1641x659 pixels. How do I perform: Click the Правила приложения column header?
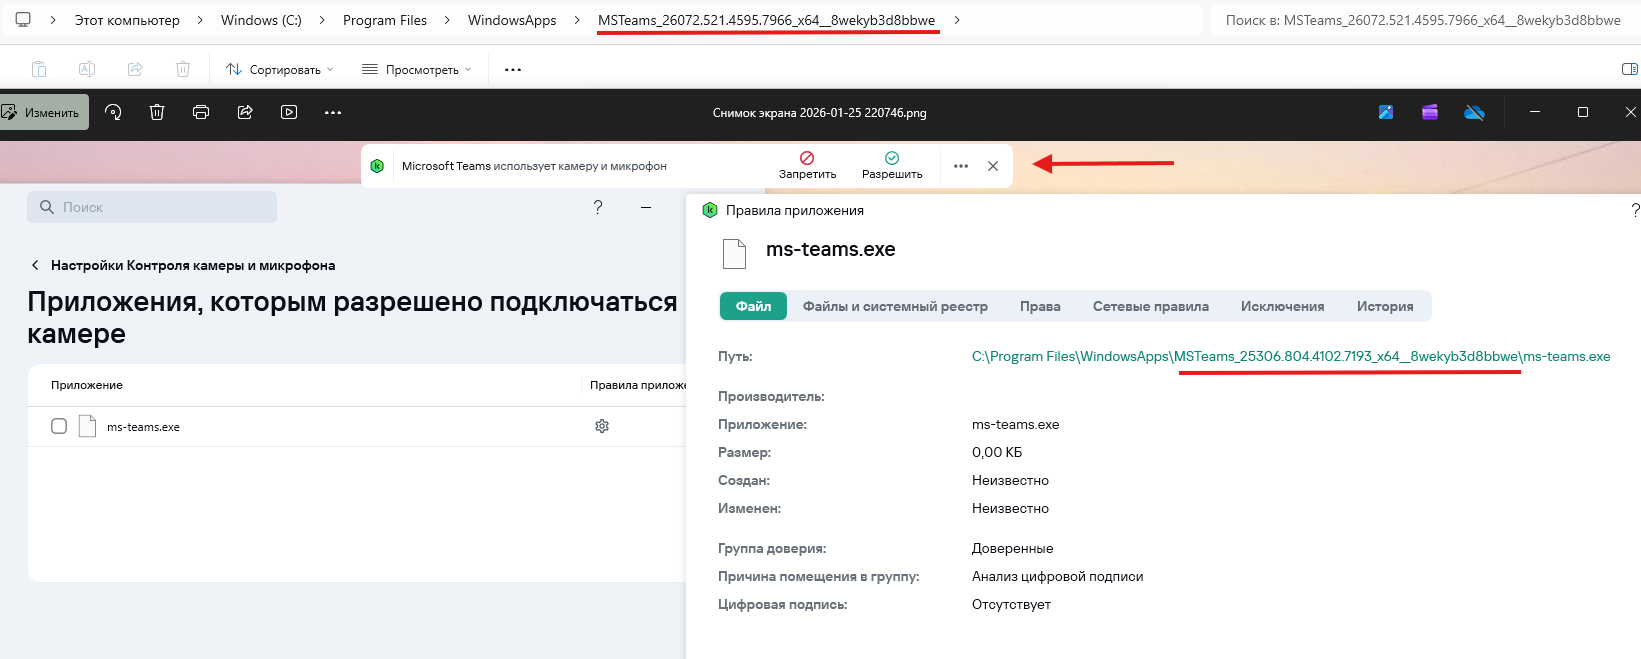[637, 385]
